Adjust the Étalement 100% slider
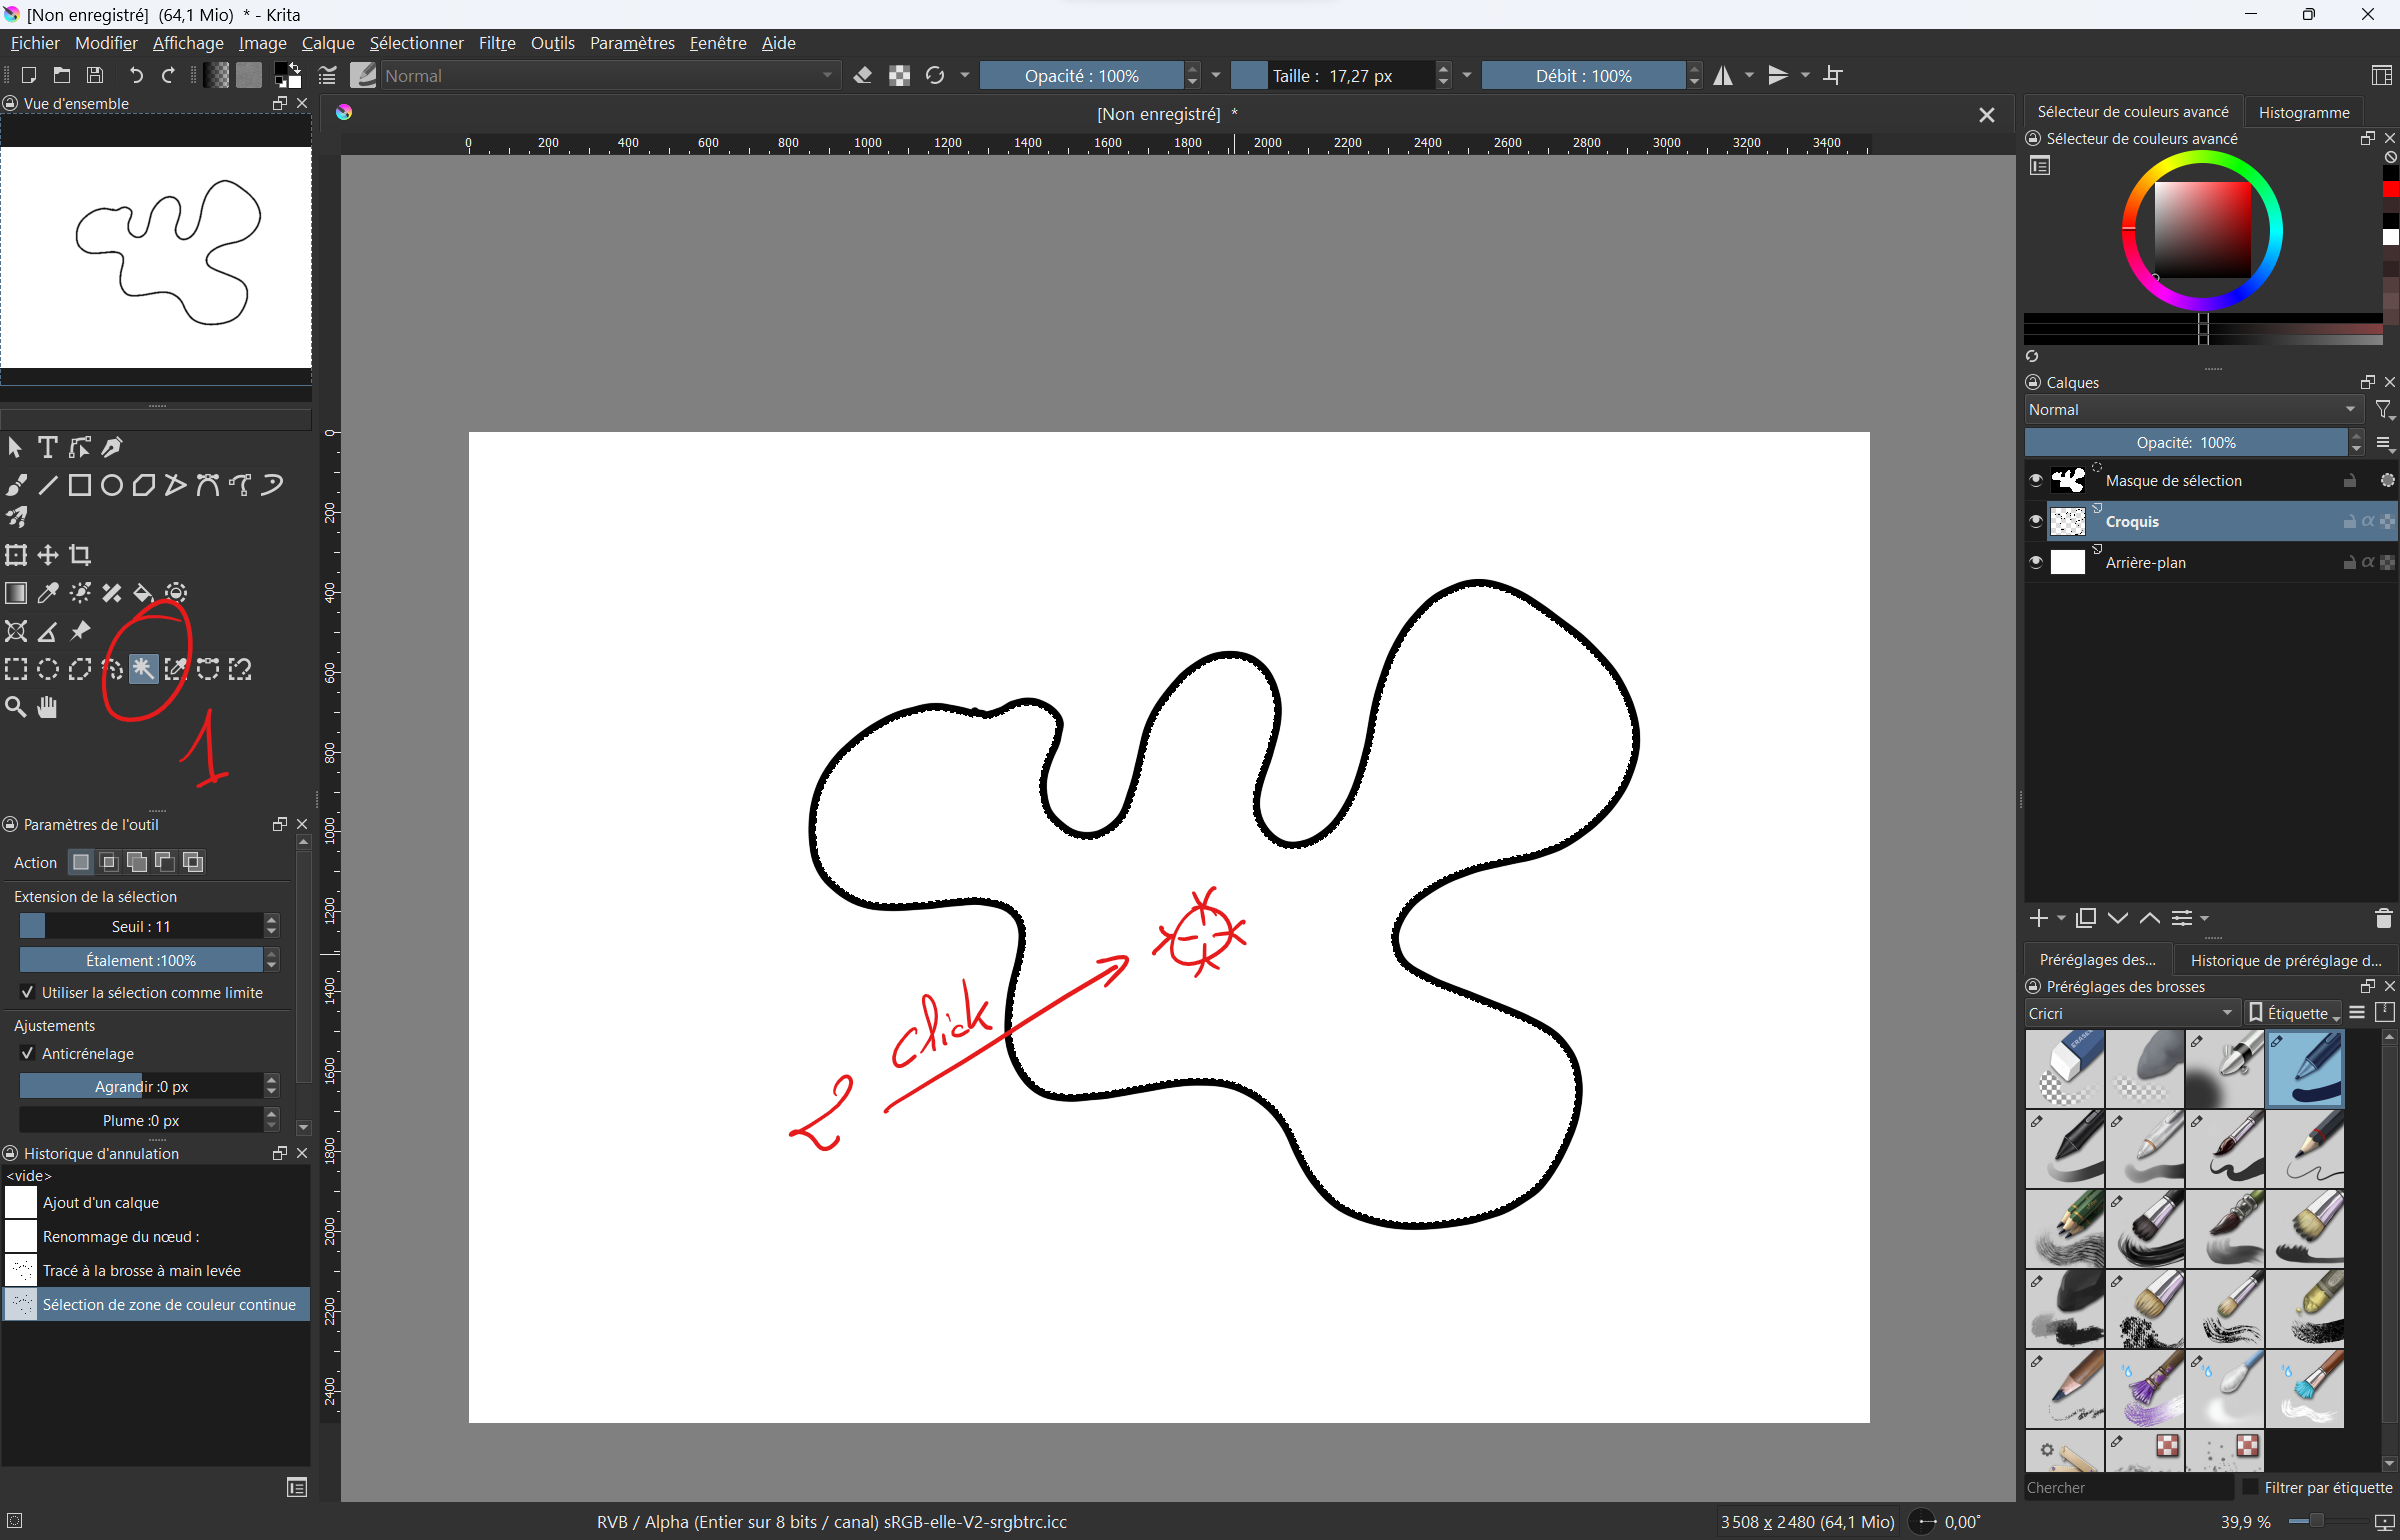 141,960
